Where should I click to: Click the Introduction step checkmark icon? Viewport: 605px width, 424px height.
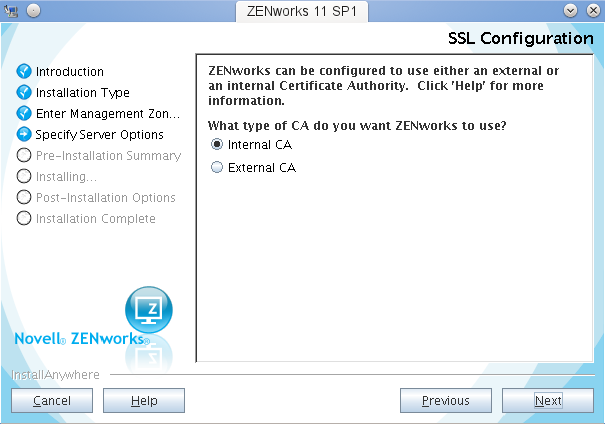(25, 72)
